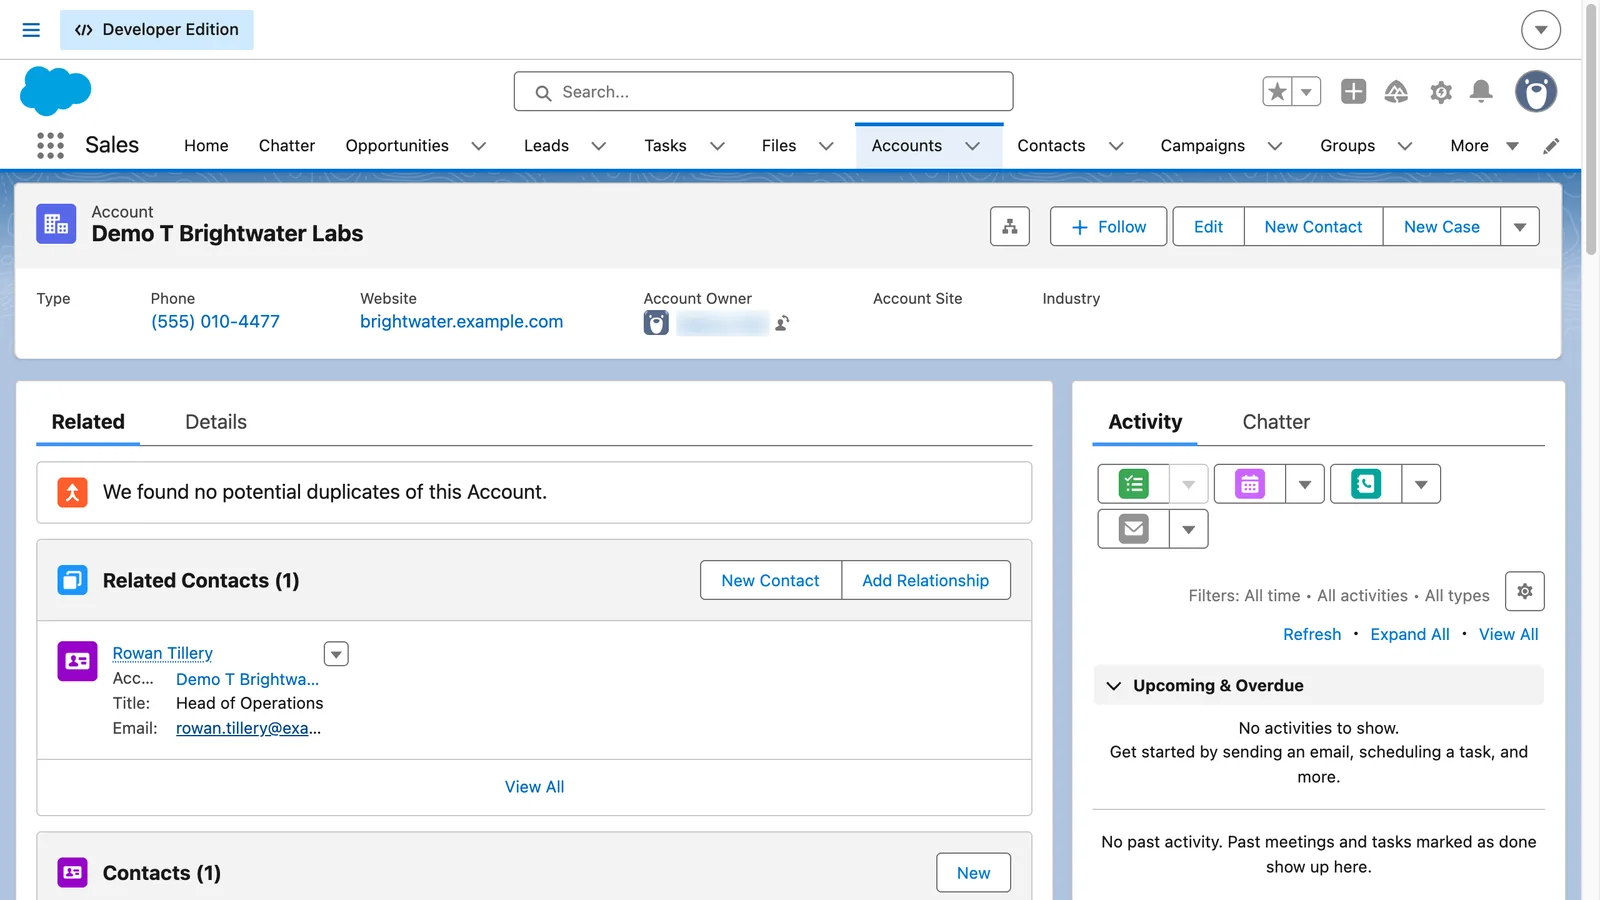Open the notifications bell

coord(1481,92)
